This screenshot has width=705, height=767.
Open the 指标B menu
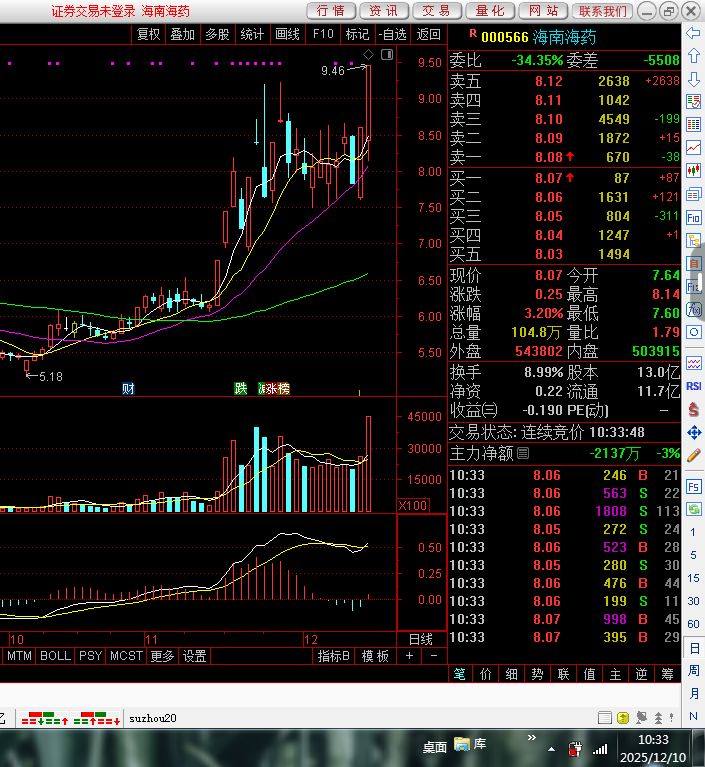coord(334,656)
